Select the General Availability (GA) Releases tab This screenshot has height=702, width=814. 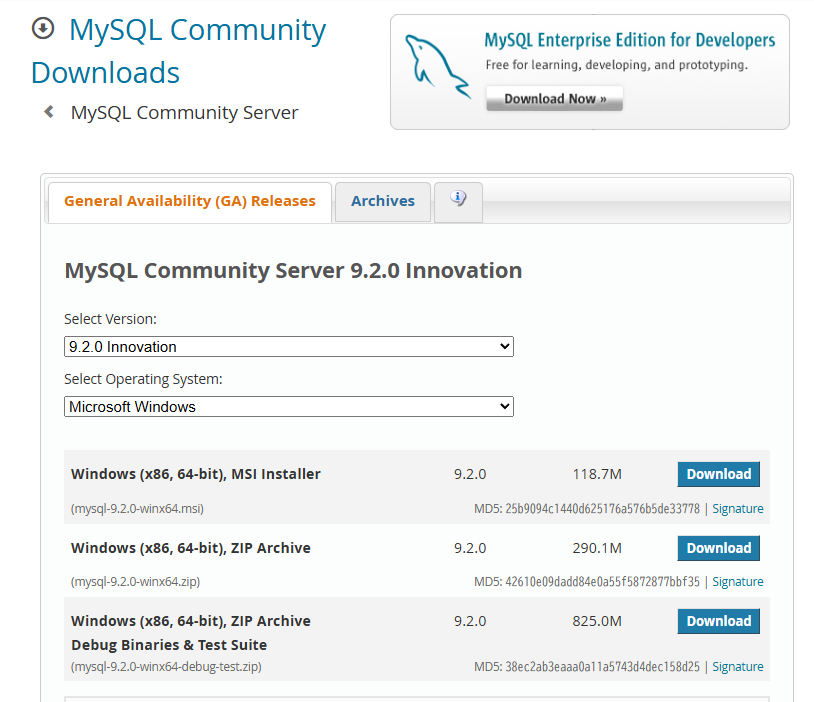[189, 201]
